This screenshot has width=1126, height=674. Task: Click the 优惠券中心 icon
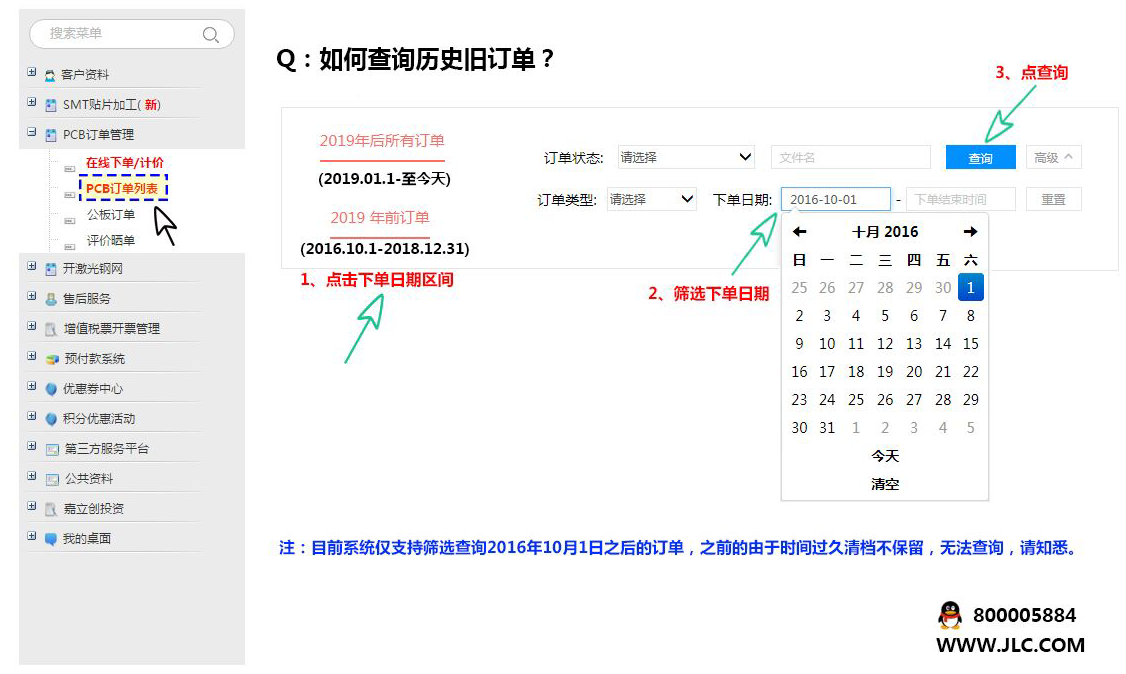tap(51, 389)
